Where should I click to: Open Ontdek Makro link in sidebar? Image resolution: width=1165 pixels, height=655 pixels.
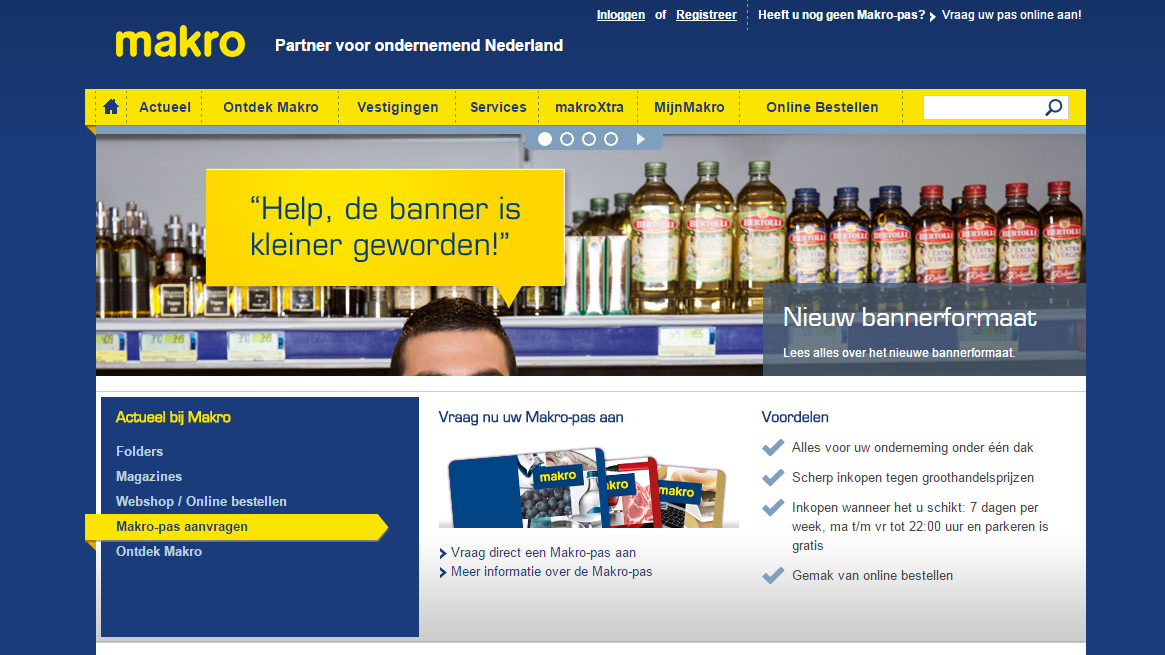158,552
